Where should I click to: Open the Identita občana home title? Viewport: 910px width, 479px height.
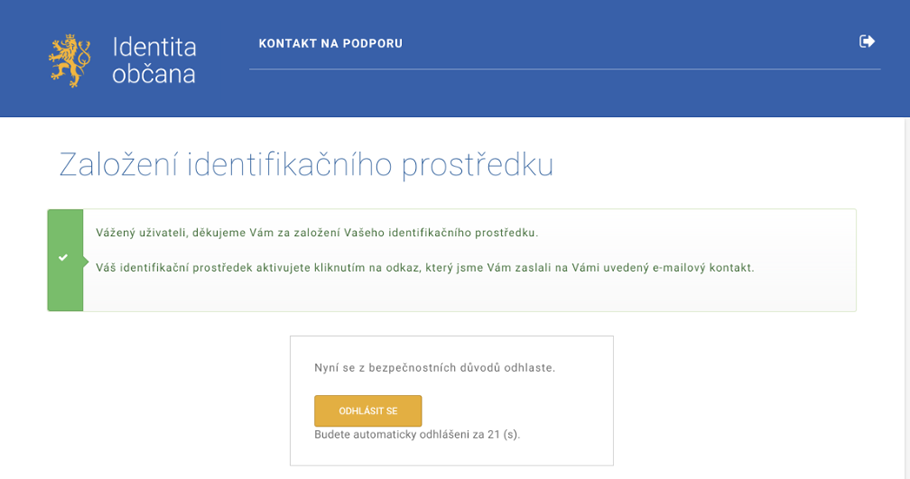coord(154,60)
